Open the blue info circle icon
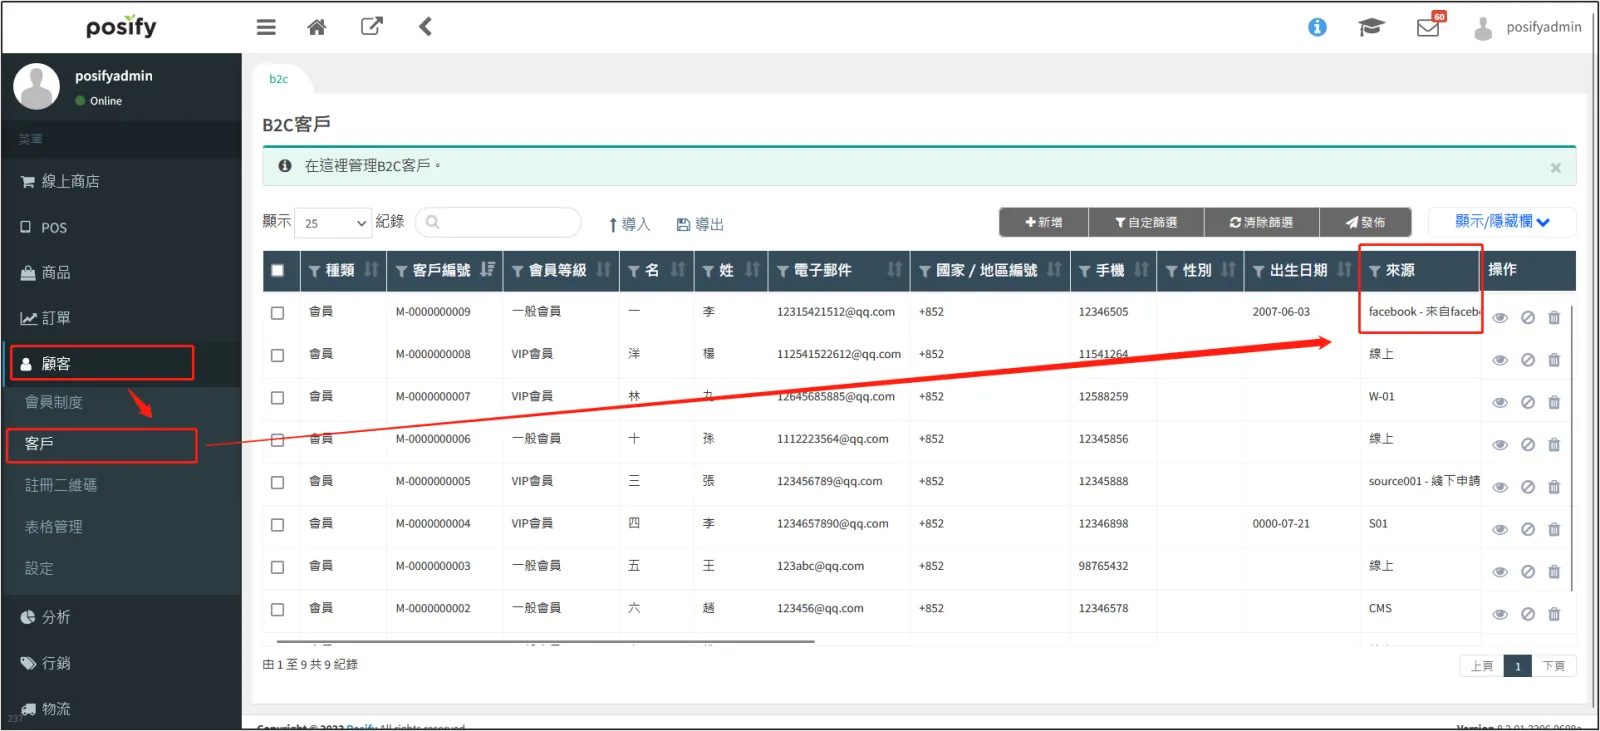Image resolution: width=1600 pixels, height=731 pixels. point(1317,27)
